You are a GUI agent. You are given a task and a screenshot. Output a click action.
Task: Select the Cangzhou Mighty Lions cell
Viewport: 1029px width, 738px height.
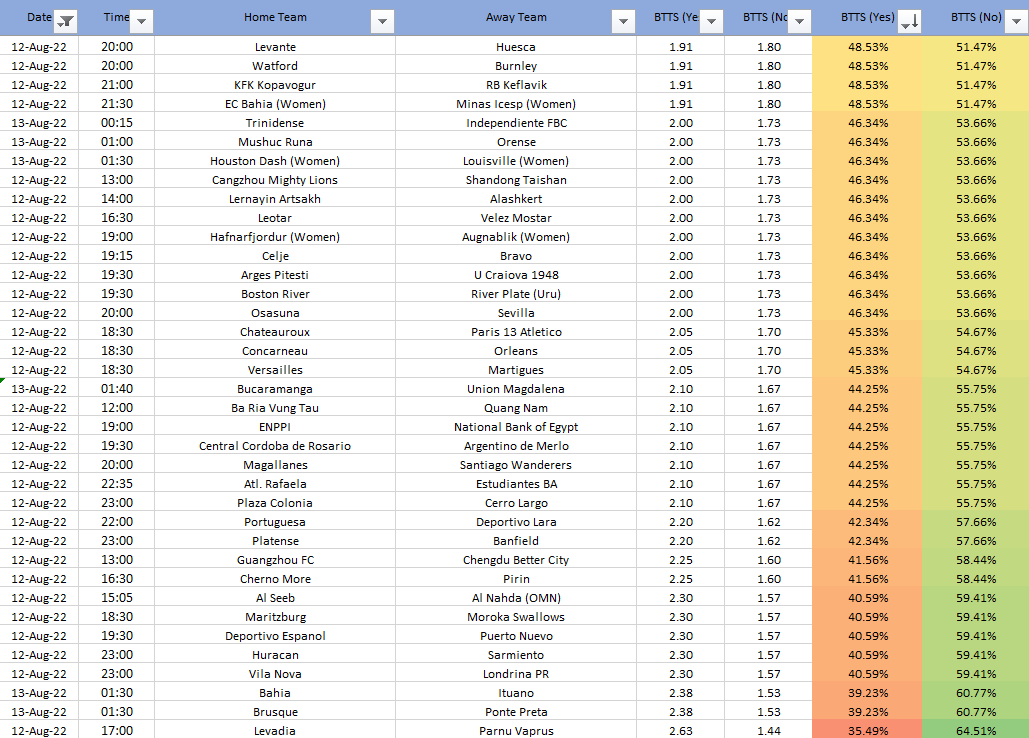[x=275, y=180]
